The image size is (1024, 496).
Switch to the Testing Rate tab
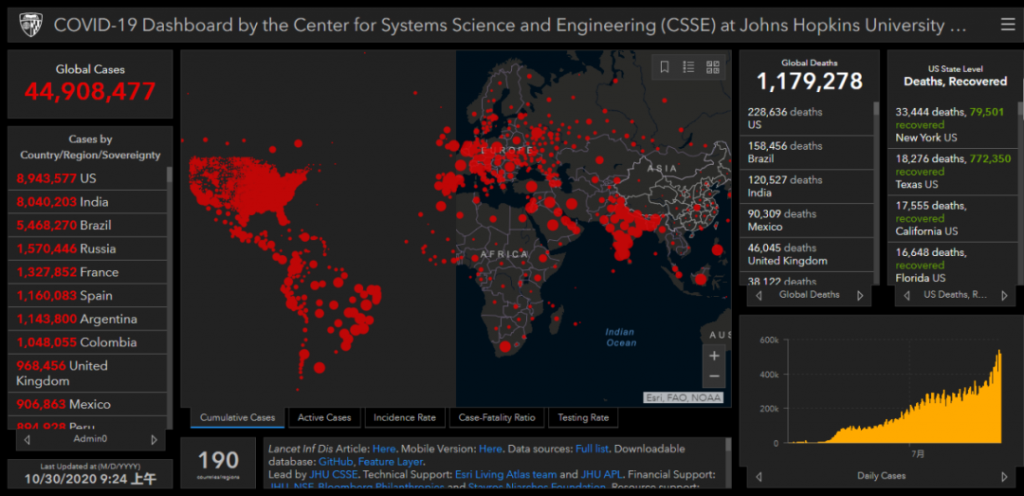coord(583,418)
